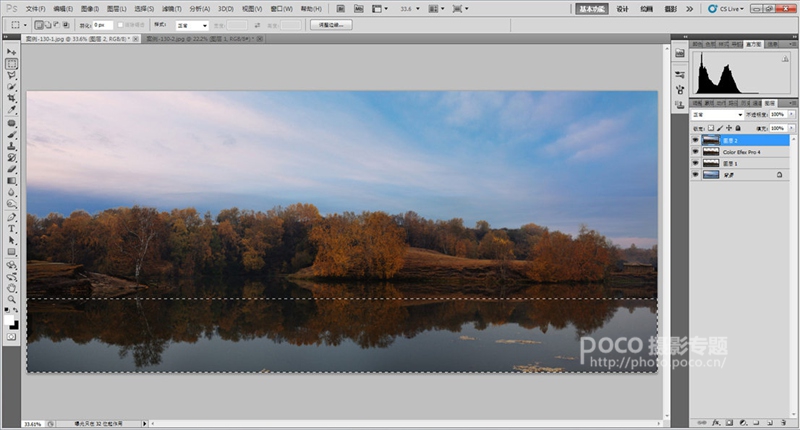The height and width of the screenshot is (430, 800).
Task: Toggle lock image pixels brush icon
Action: coord(720,128)
